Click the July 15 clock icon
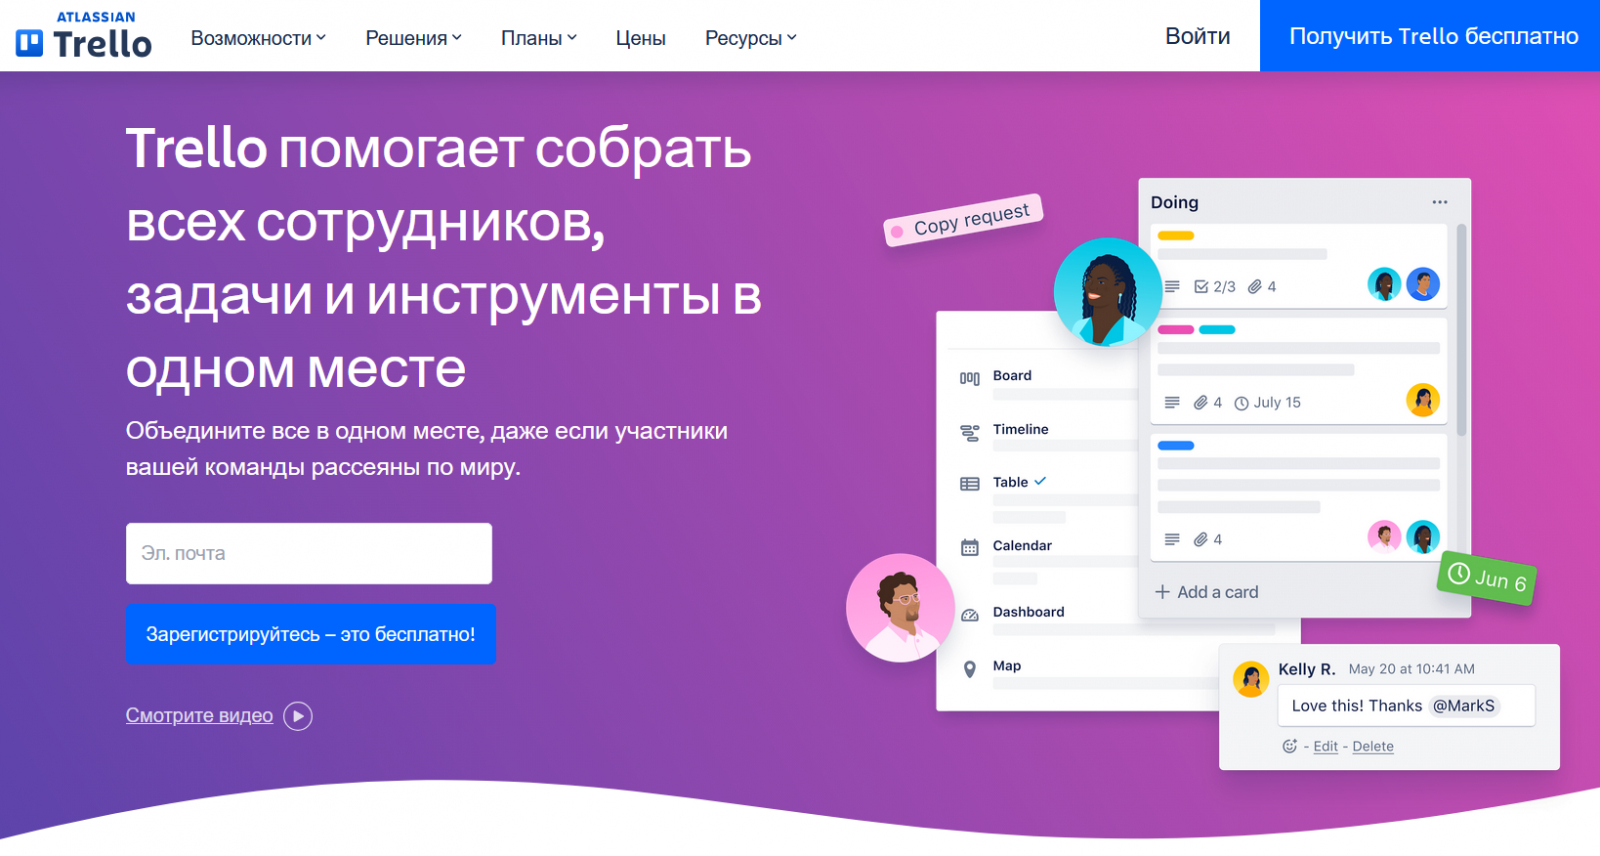The image size is (1600, 856). [1241, 403]
